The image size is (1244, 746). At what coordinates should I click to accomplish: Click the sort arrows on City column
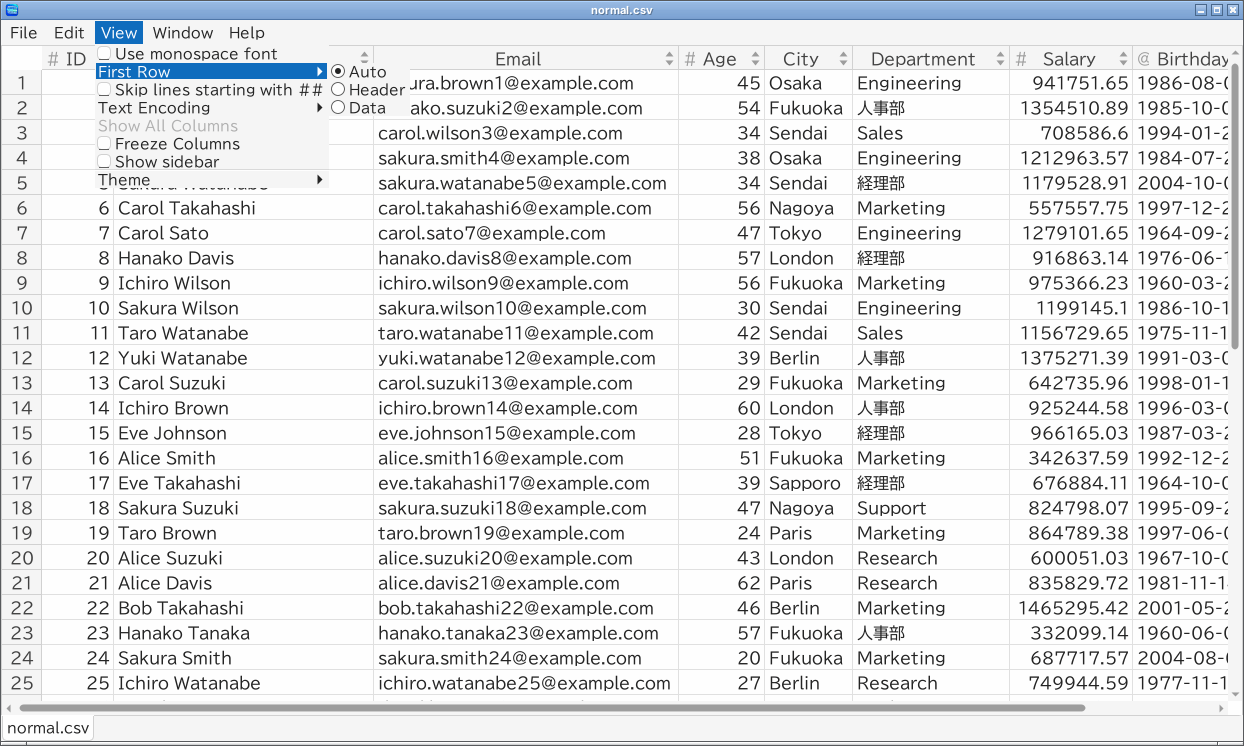tap(844, 59)
